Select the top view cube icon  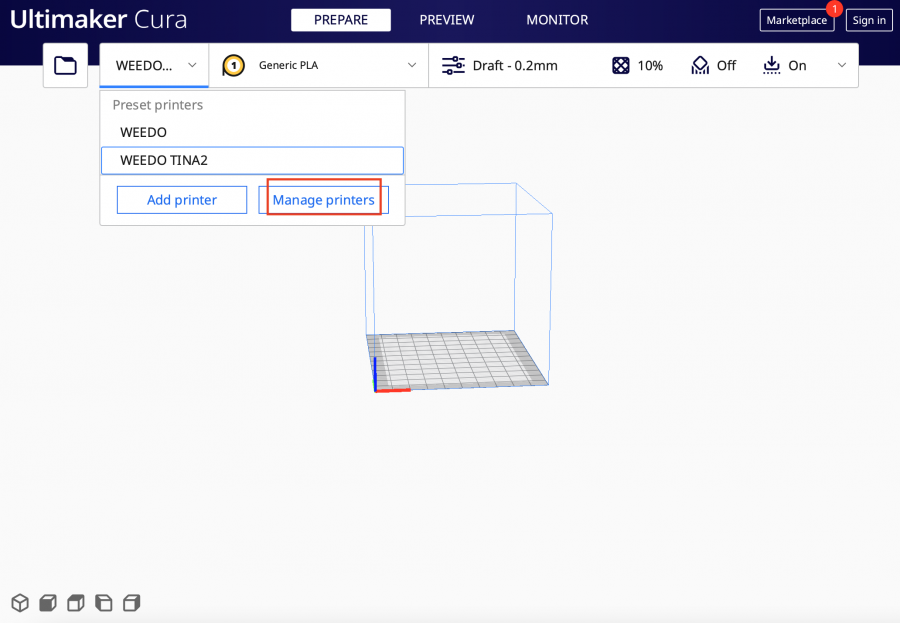pyautogui.click(x=76, y=603)
